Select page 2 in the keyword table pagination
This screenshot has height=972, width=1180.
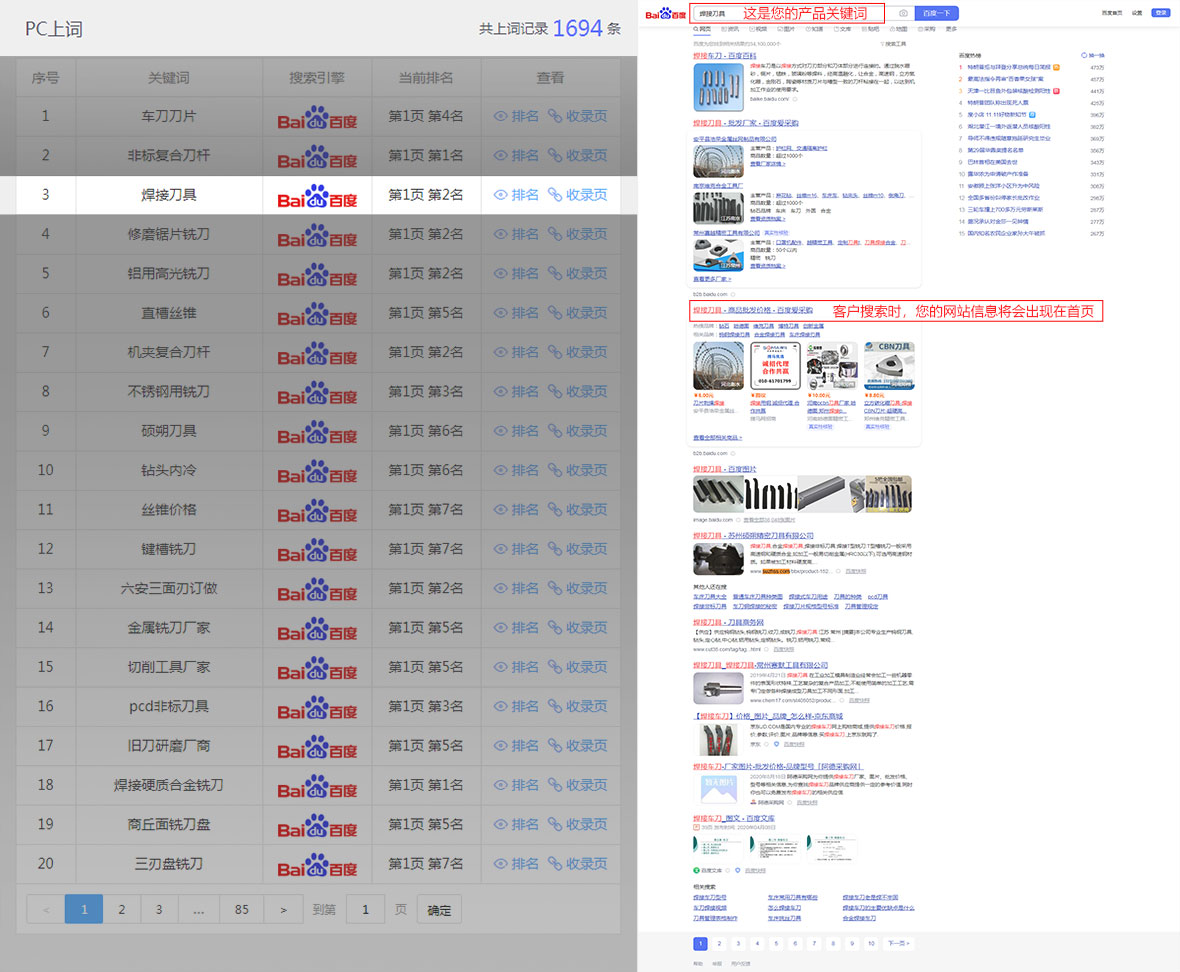(122, 910)
